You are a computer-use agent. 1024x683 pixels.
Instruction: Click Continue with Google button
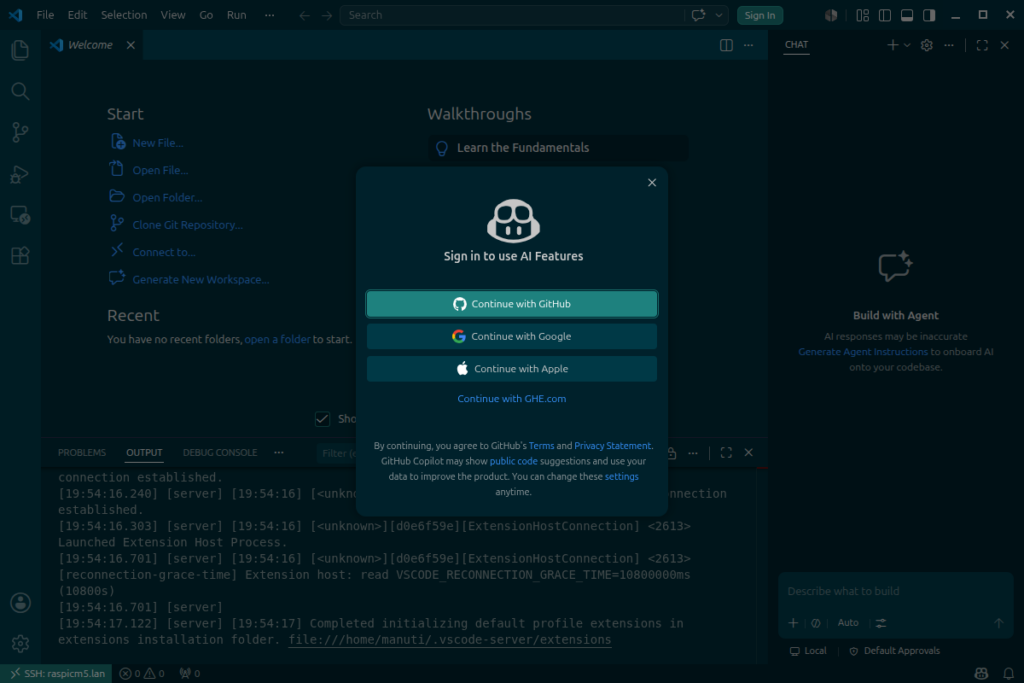[512, 336]
